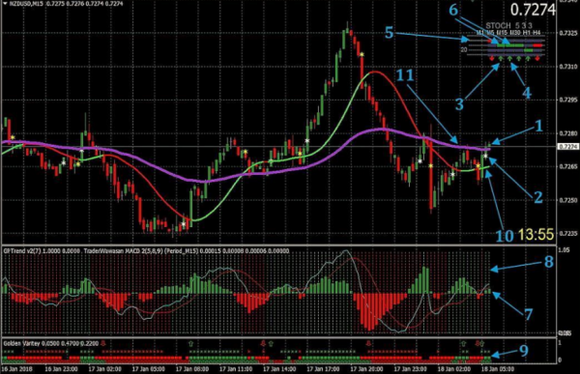
Task: Open the chart menu triangle beside NZDUSD,M15
Action: [4, 3]
